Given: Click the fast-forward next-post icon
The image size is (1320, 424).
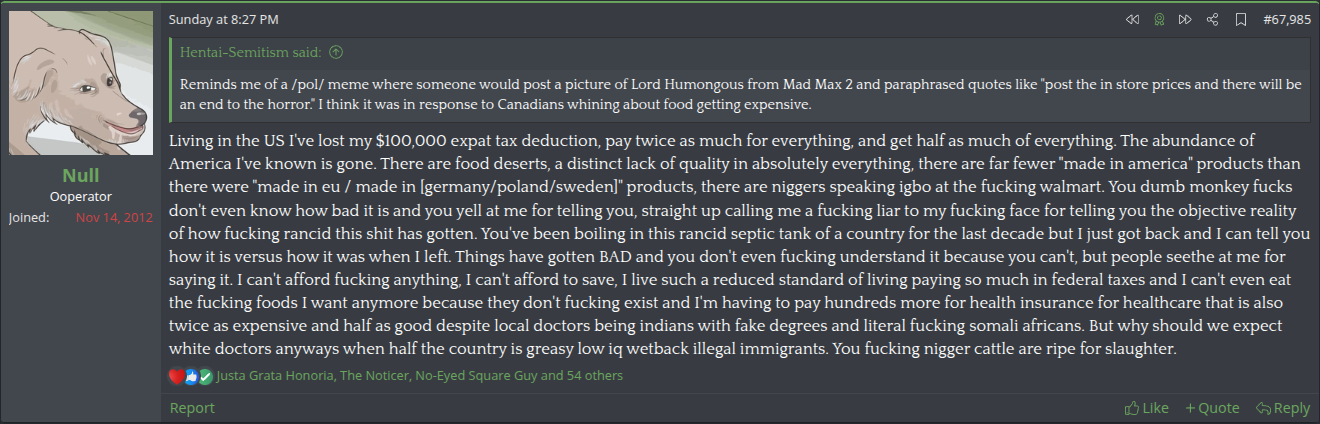Looking at the screenshot, I should tap(1185, 19).
